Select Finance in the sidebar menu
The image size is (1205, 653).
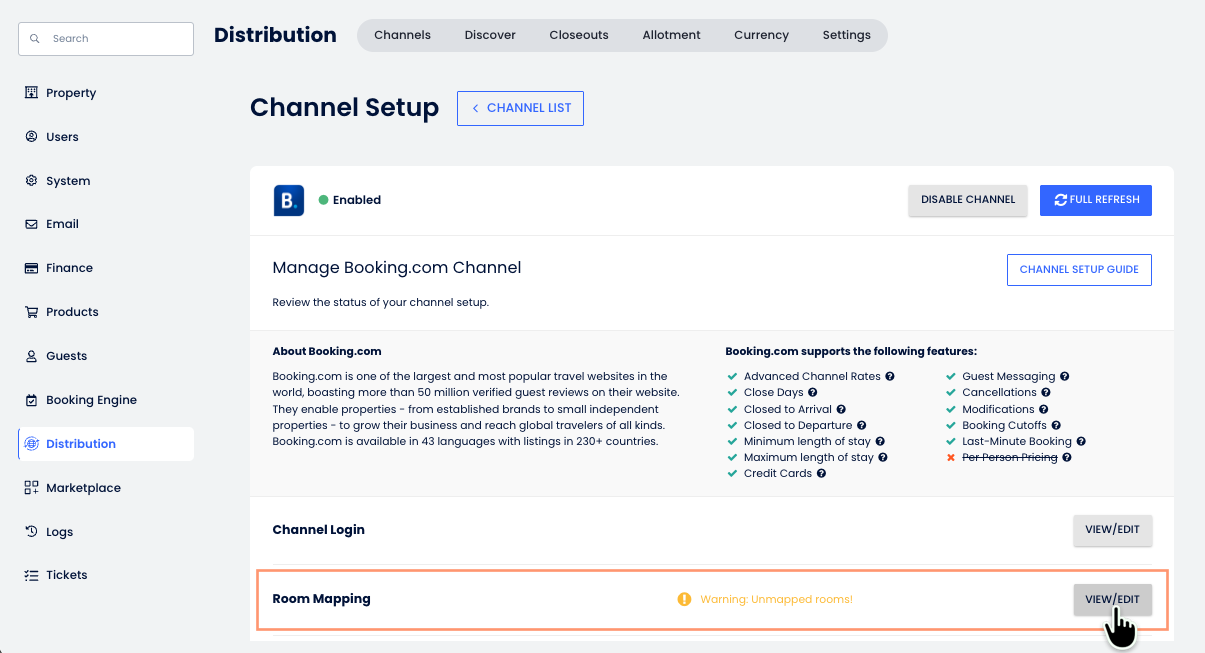click(x=106, y=268)
